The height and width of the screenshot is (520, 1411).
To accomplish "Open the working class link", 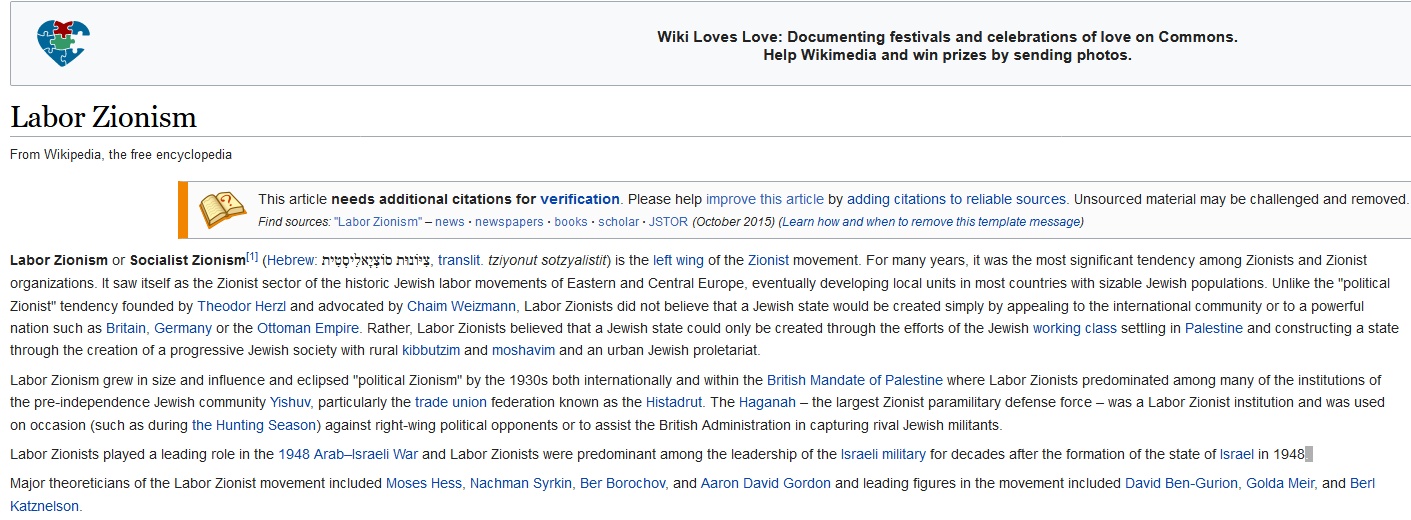I will (1075, 328).
